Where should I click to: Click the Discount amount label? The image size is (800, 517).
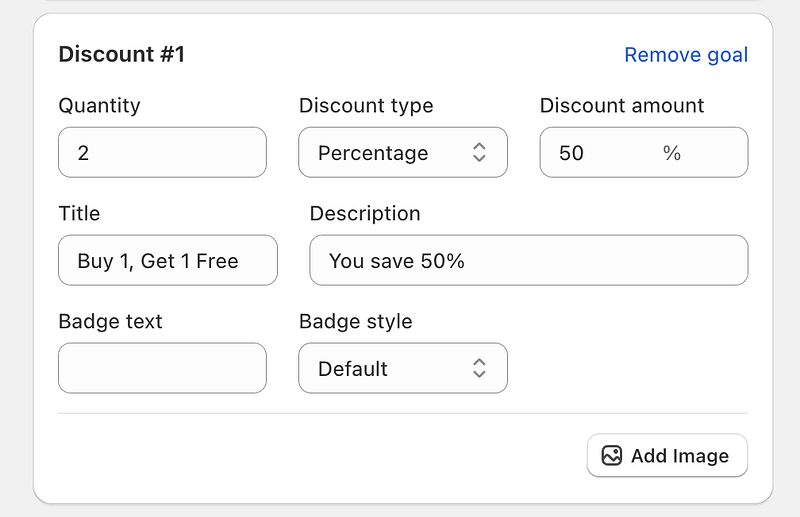pyautogui.click(x=621, y=106)
